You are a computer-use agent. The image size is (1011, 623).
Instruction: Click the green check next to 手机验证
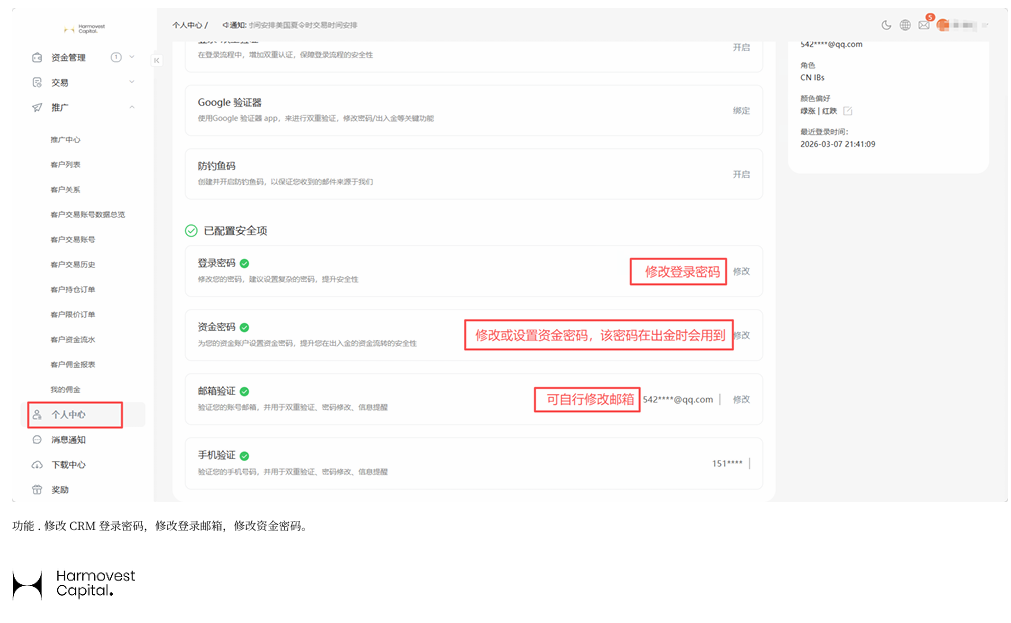point(244,455)
